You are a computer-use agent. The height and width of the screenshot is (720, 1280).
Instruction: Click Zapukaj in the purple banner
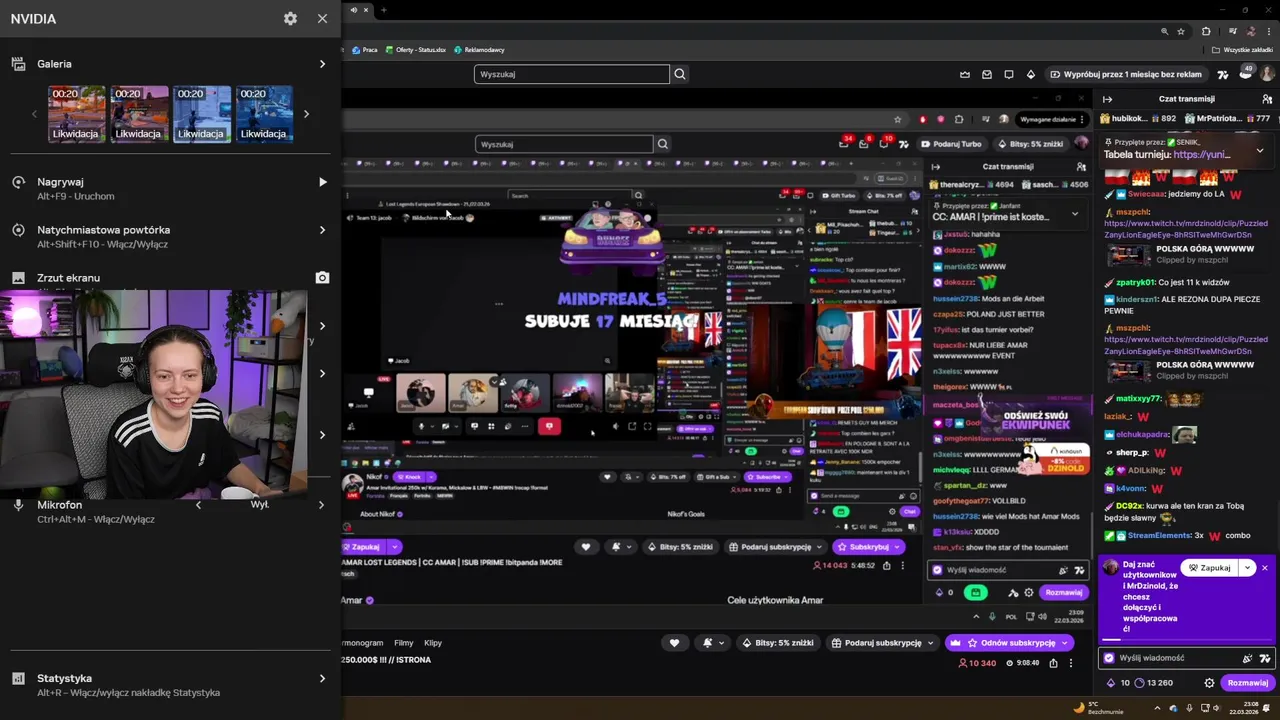(1209, 568)
